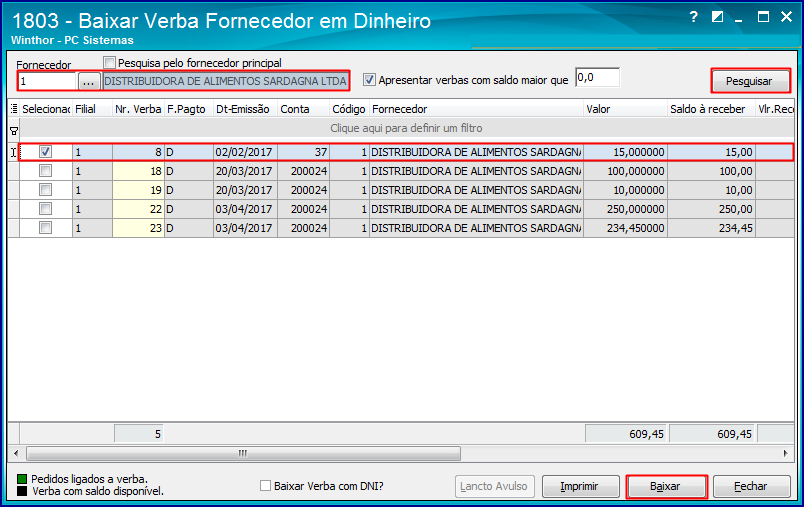This screenshot has width=804, height=507.
Task: Sort by the Fornecedor column header
Action: pyautogui.click(x=476, y=109)
